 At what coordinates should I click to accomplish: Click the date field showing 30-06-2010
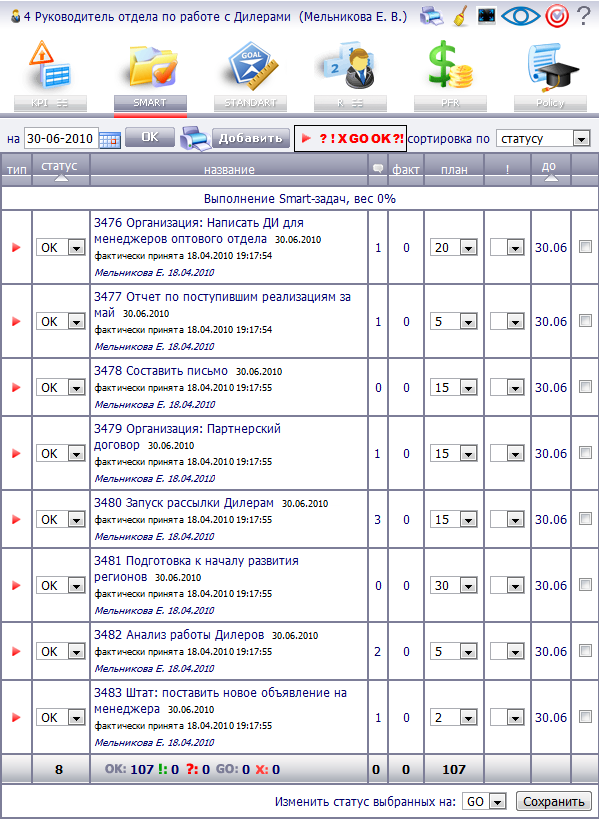point(61,139)
